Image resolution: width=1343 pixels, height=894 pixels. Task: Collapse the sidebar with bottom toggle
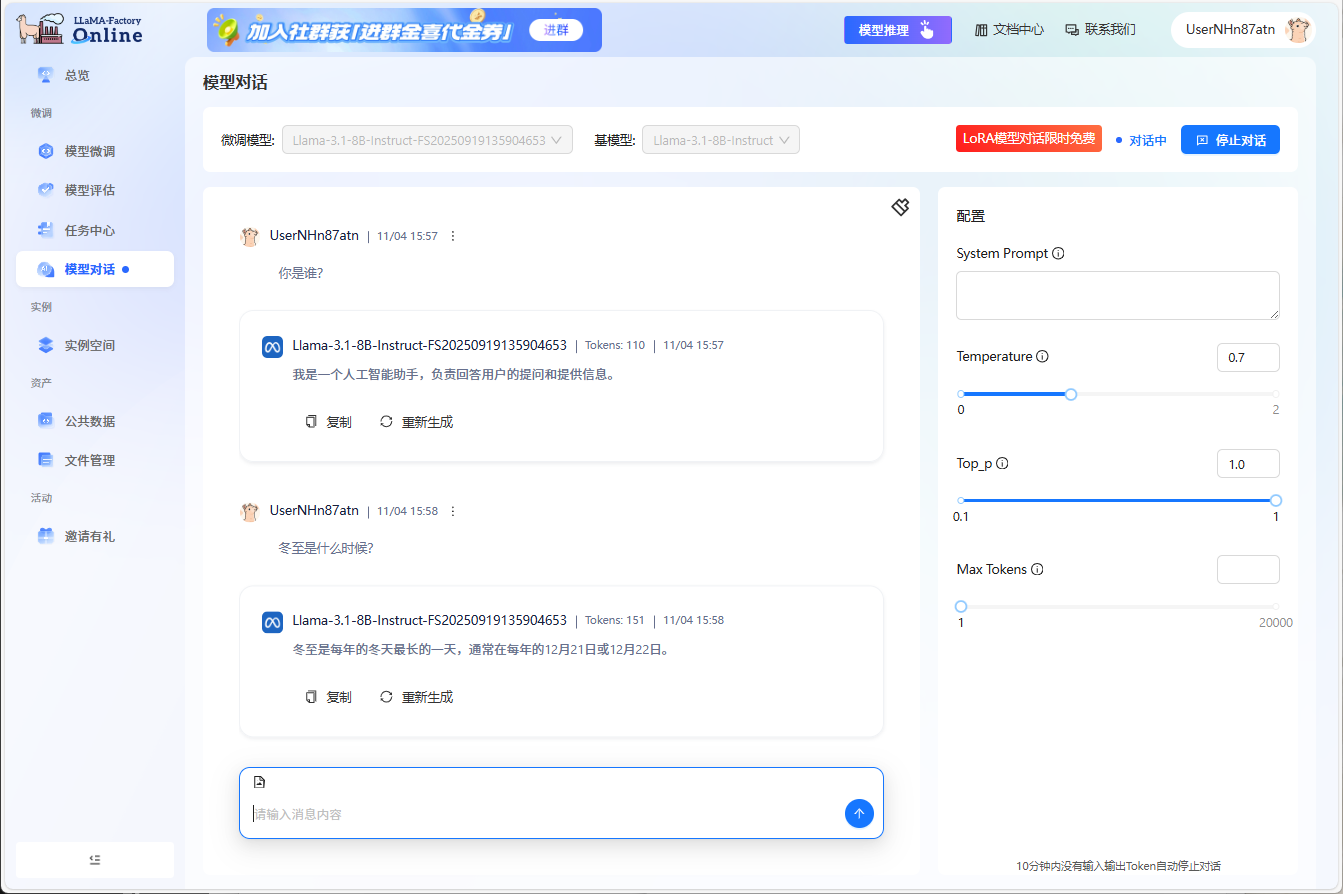click(x=95, y=860)
